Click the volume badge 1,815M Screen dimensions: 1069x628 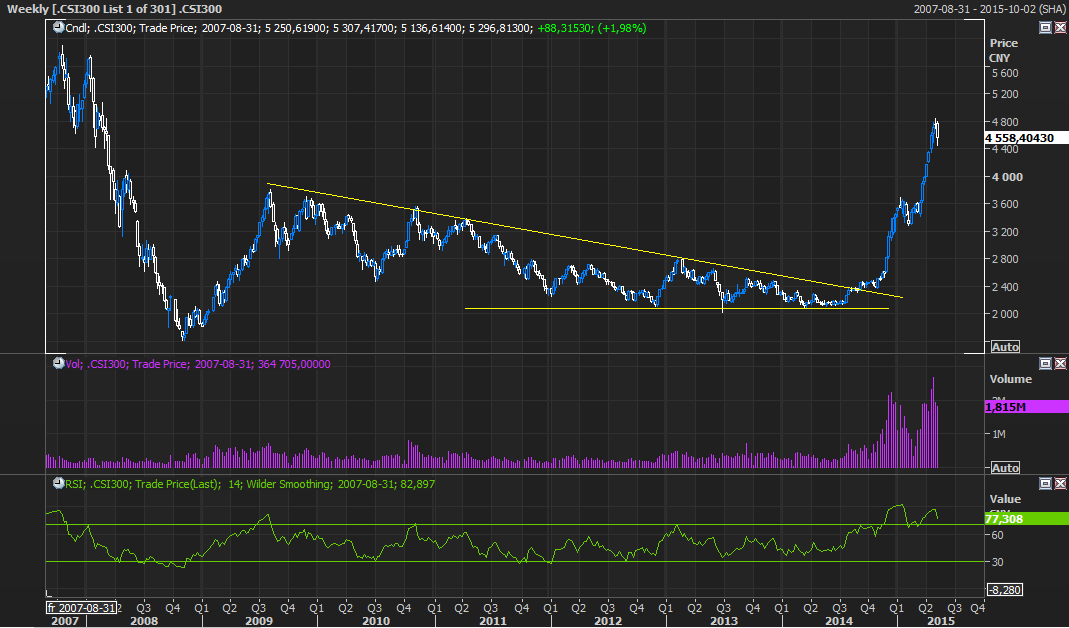point(1026,406)
